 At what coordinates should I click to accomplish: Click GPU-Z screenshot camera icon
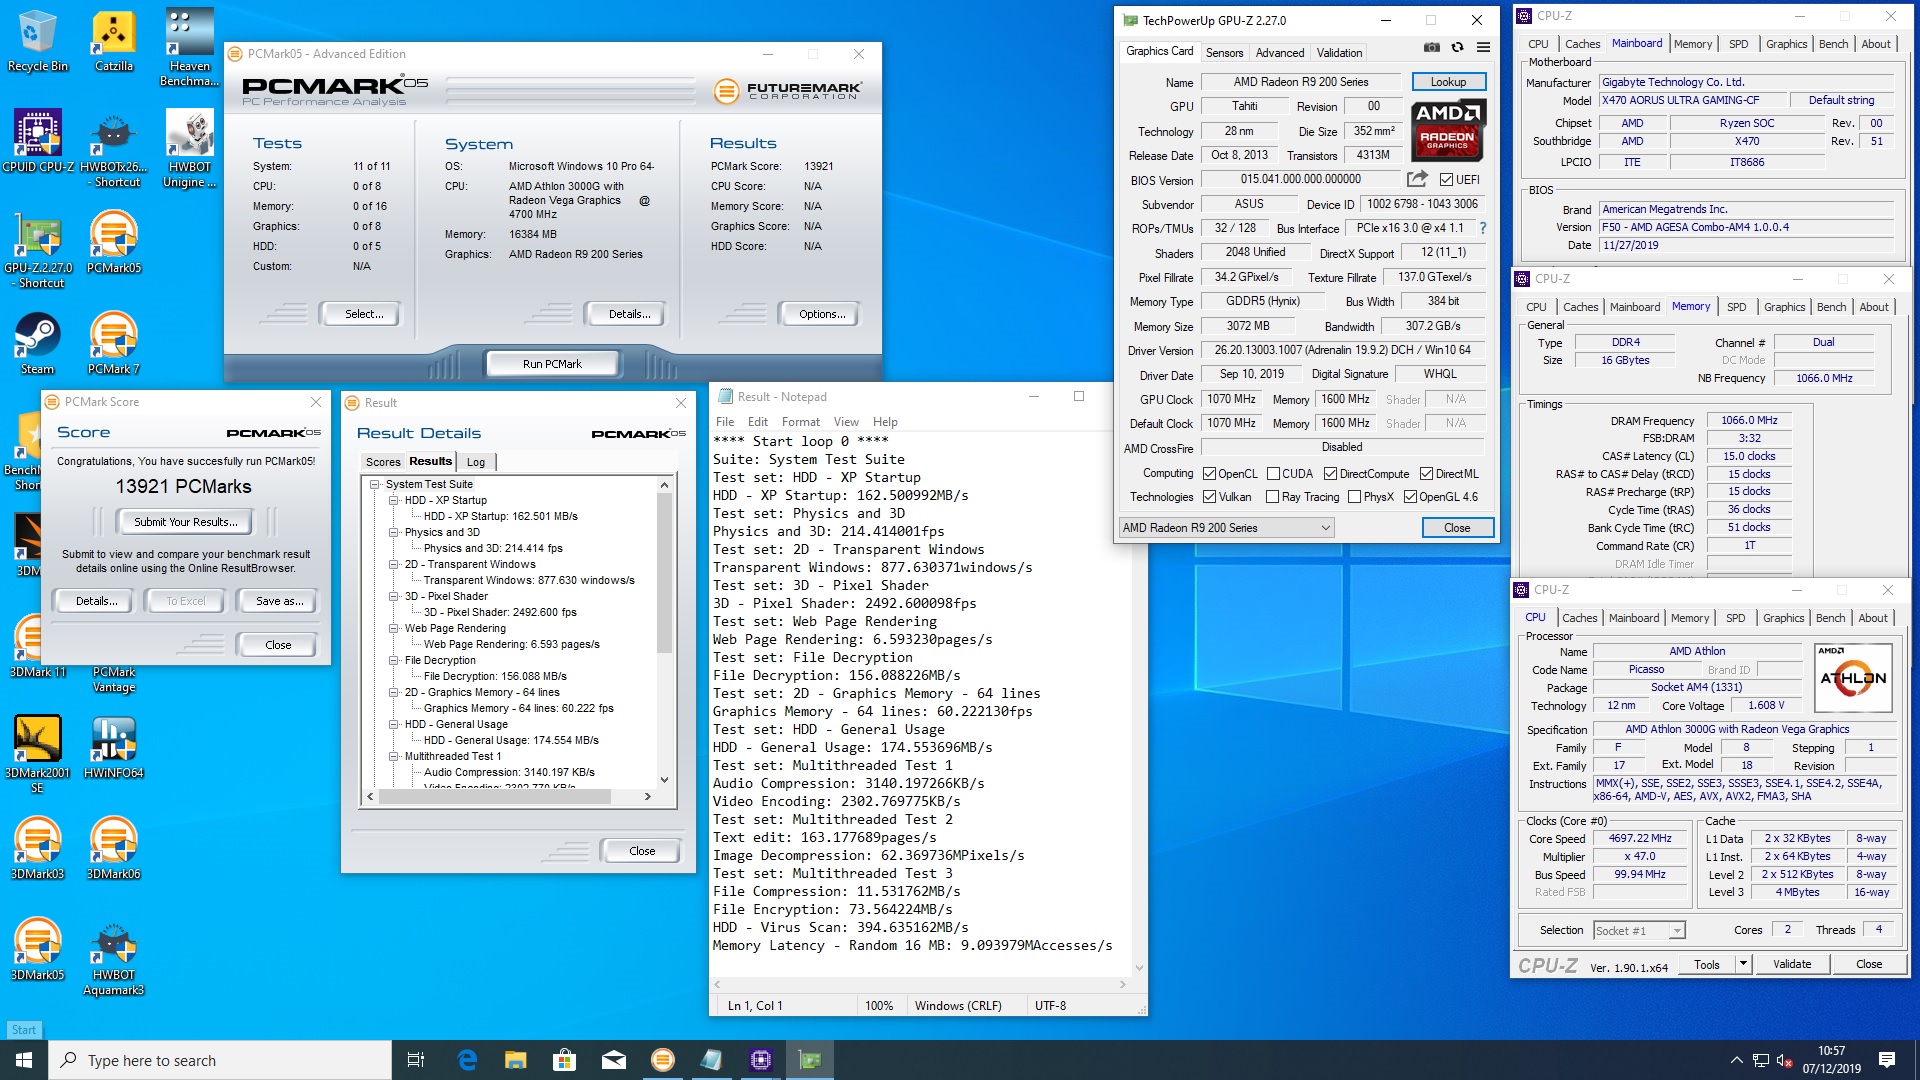click(x=1432, y=47)
